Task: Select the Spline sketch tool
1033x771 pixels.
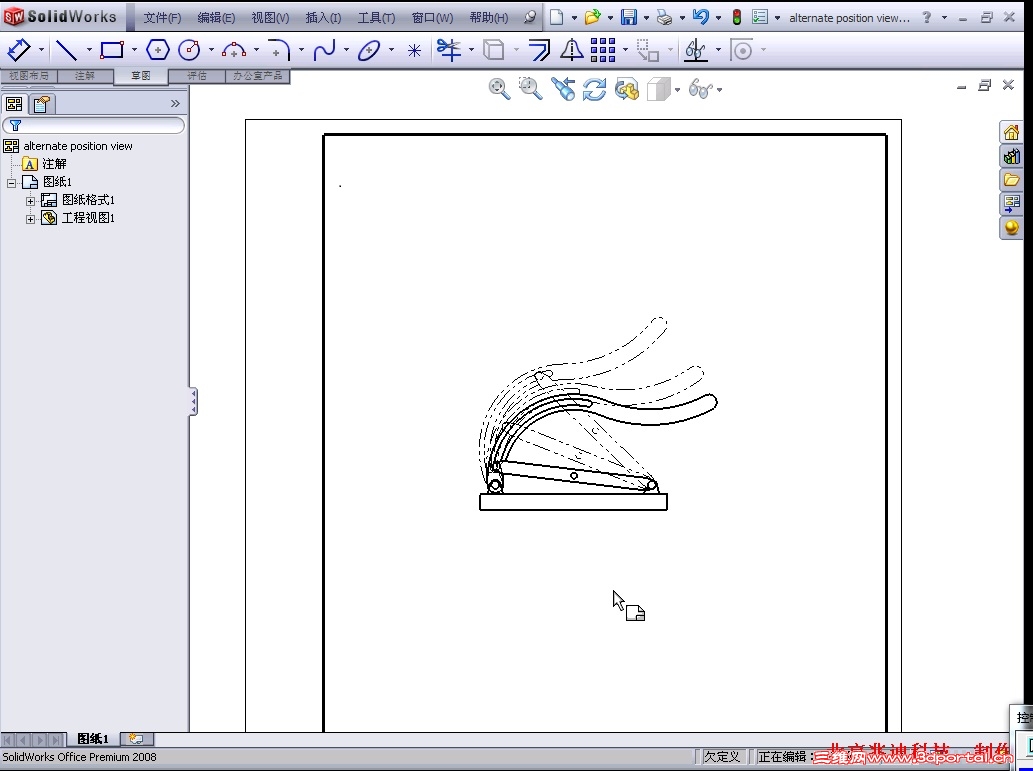Action: tap(324, 50)
